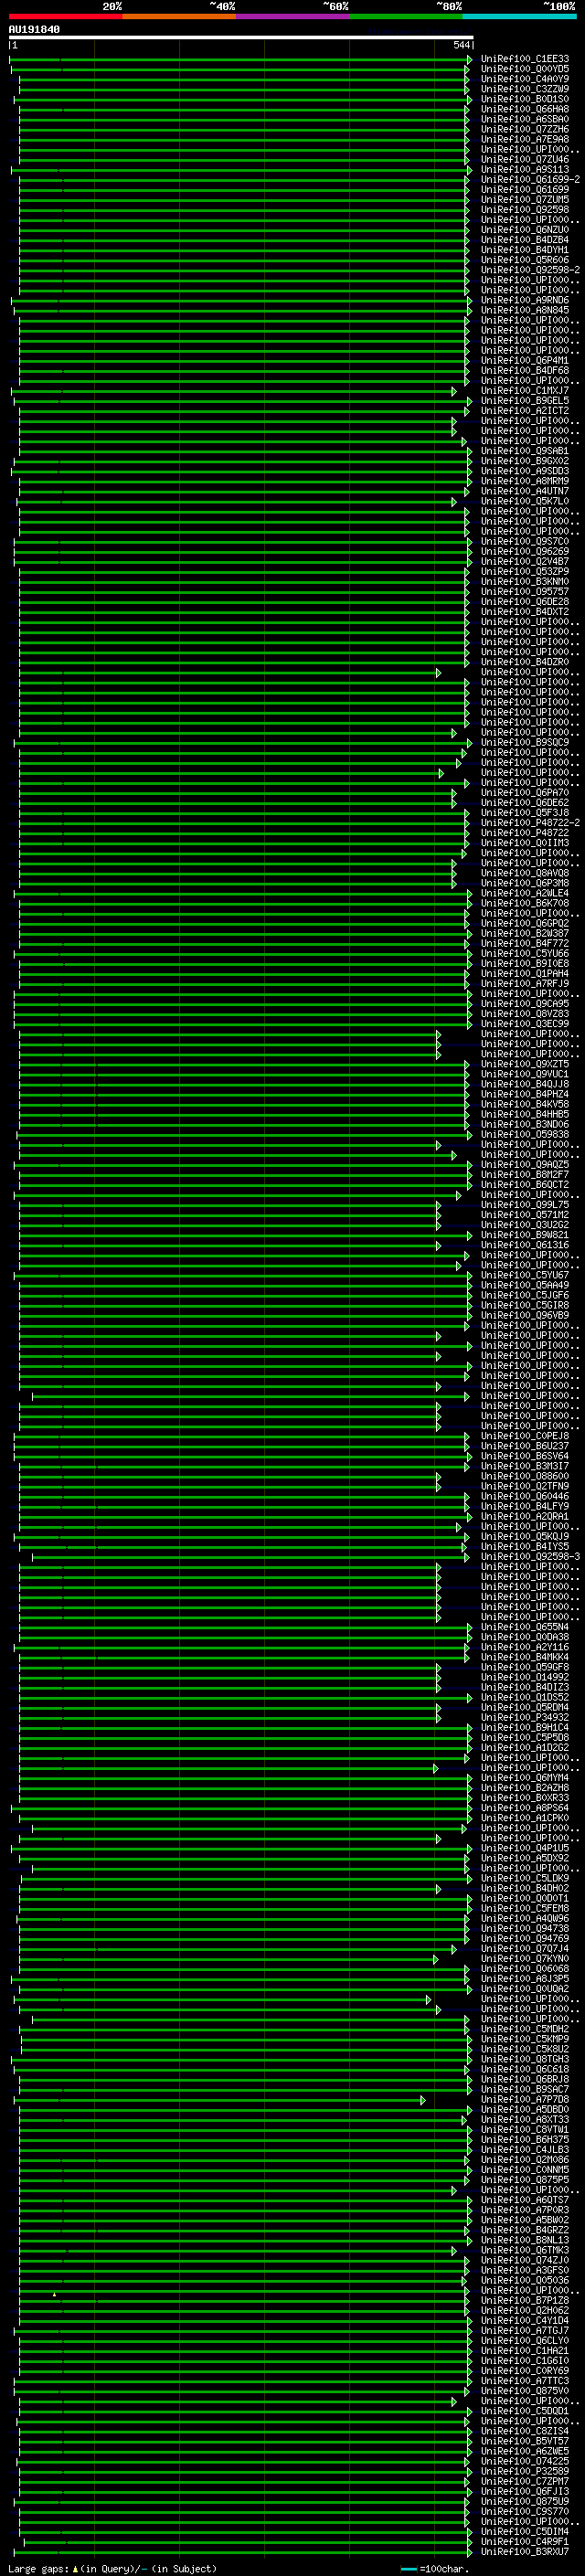Open hit UniRef100_C4A0Y9
The width and height of the screenshot is (585, 2576).
pos(524,79)
